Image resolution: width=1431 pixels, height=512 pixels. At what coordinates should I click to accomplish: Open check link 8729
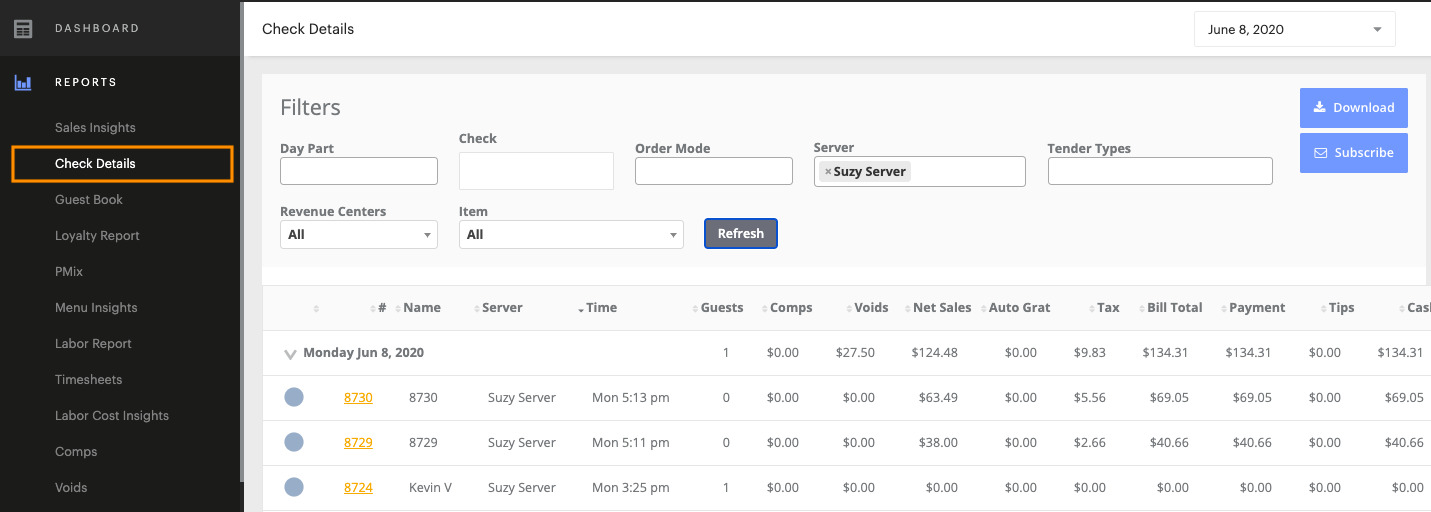tap(358, 443)
